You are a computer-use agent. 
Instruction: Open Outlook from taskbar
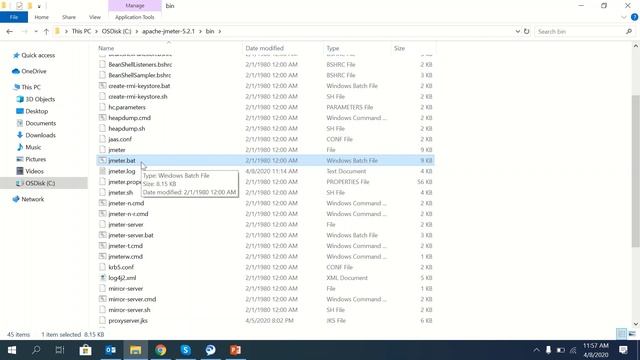point(110,350)
